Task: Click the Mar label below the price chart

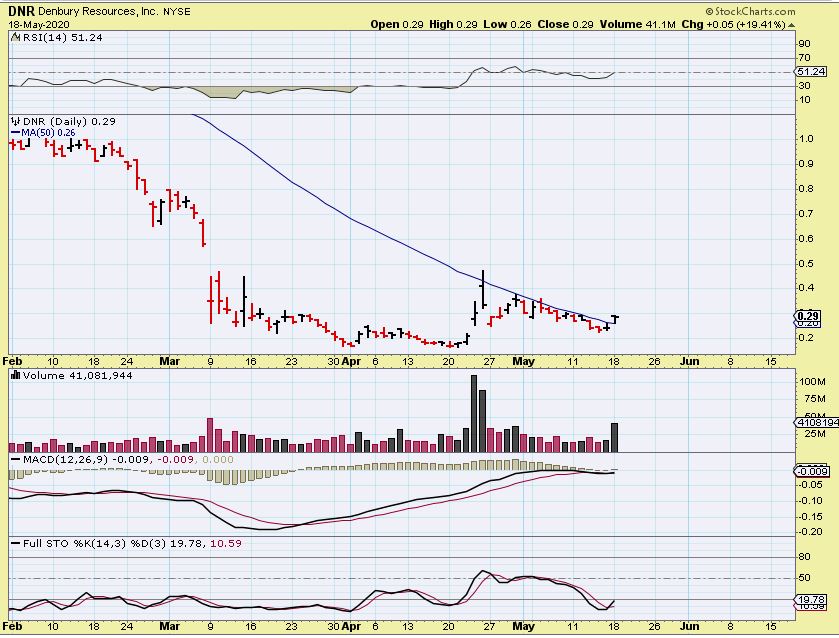Action: (170, 361)
